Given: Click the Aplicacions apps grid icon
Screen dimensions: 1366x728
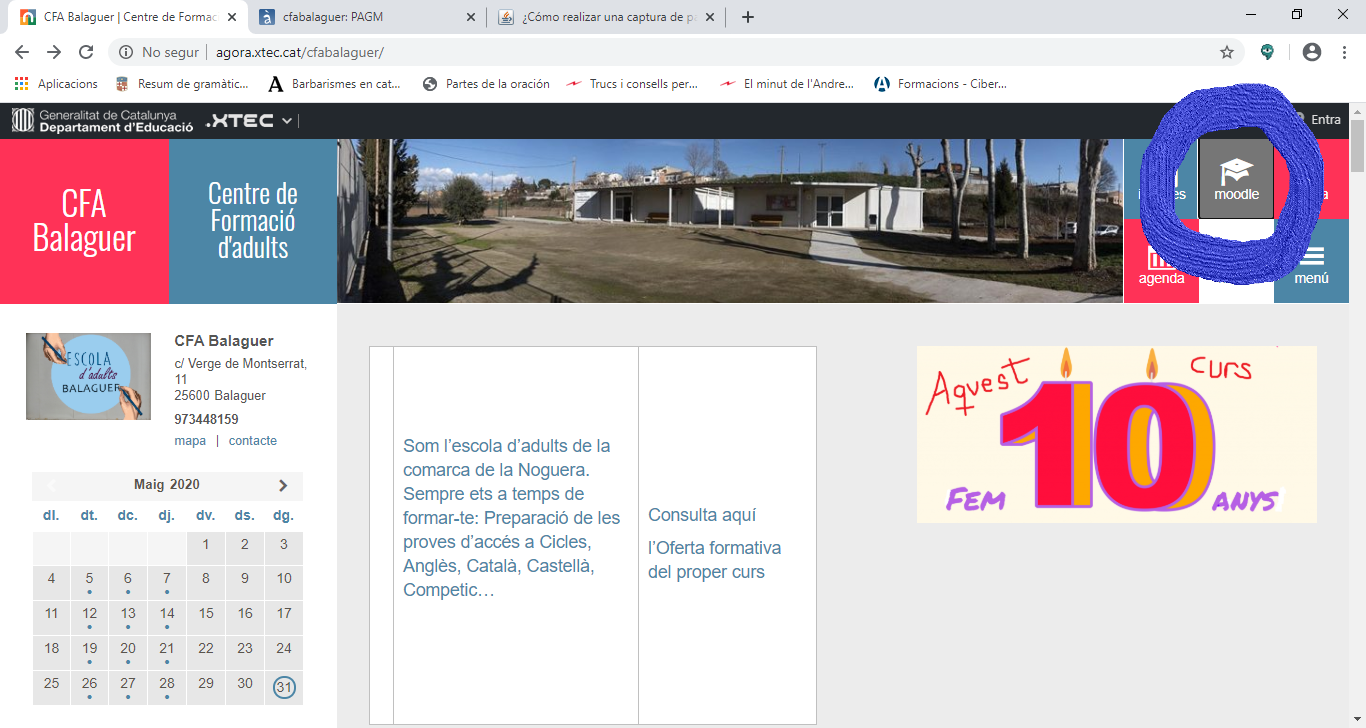Looking at the screenshot, I should pyautogui.click(x=21, y=84).
